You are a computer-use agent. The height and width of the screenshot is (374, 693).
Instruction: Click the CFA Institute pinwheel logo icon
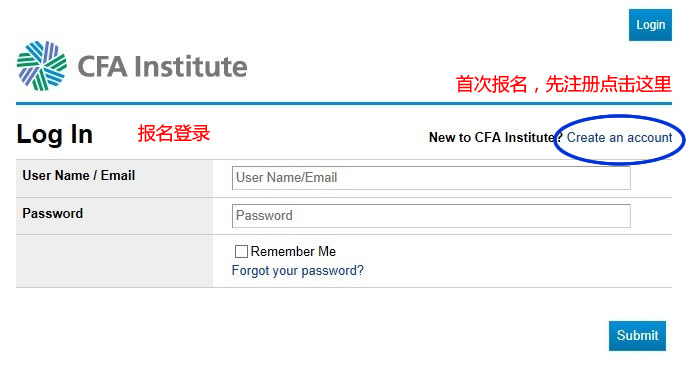[x=42, y=66]
